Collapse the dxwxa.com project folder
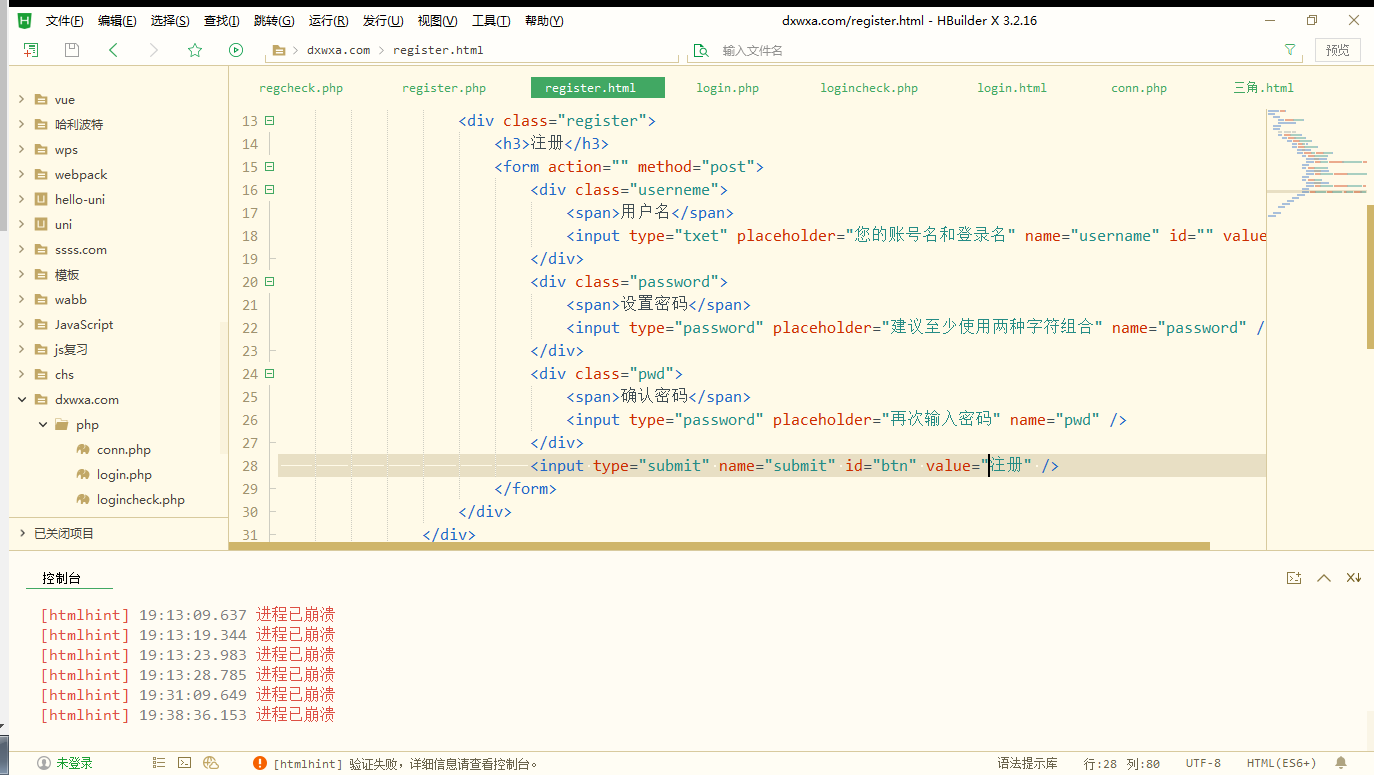The height and width of the screenshot is (775, 1374). 22,400
